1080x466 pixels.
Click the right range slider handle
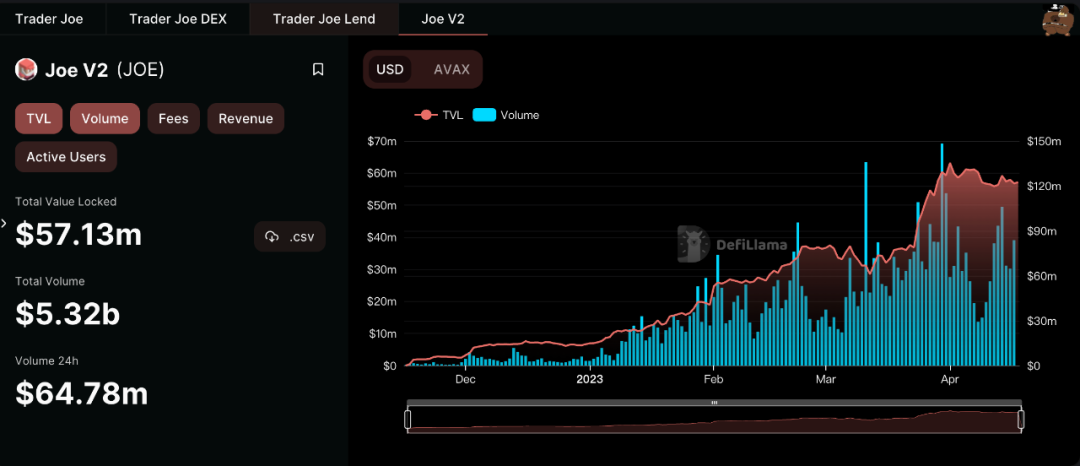coord(1023,420)
